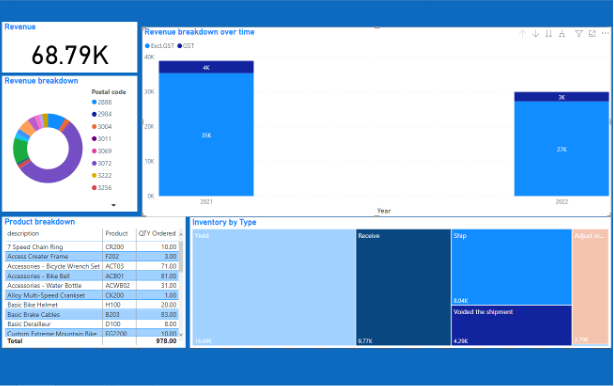Click the drill up arrow icon
Image resolution: width=614 pixels, height=386 pixels.
tap(522, 34)
